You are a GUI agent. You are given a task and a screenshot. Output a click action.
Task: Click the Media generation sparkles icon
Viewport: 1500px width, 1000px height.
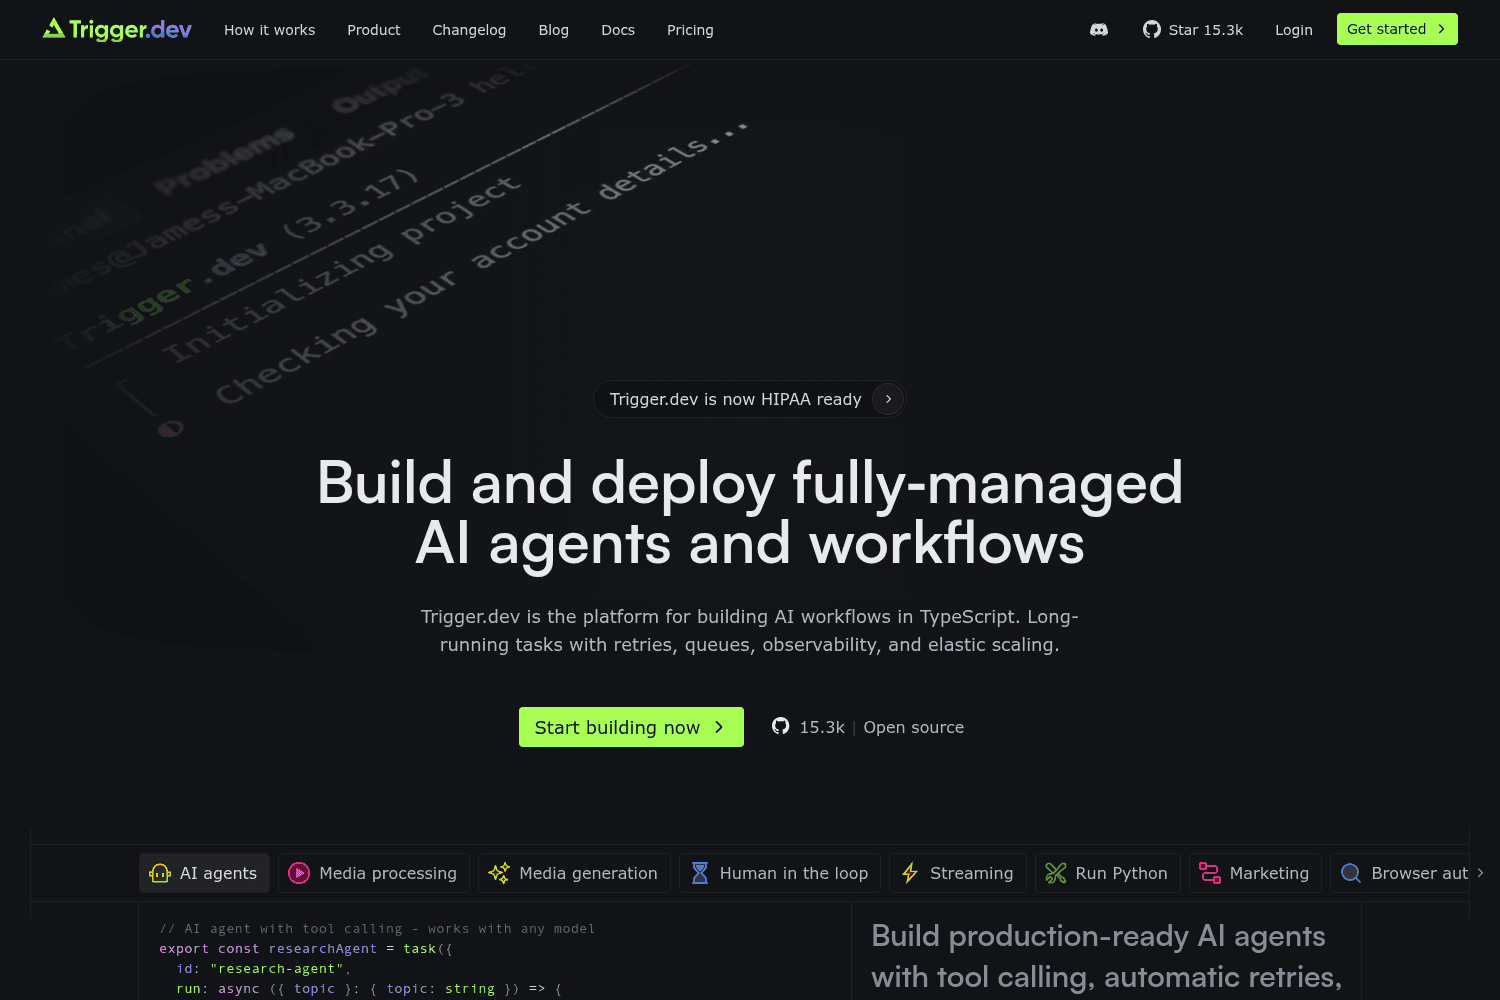(499, 873)
